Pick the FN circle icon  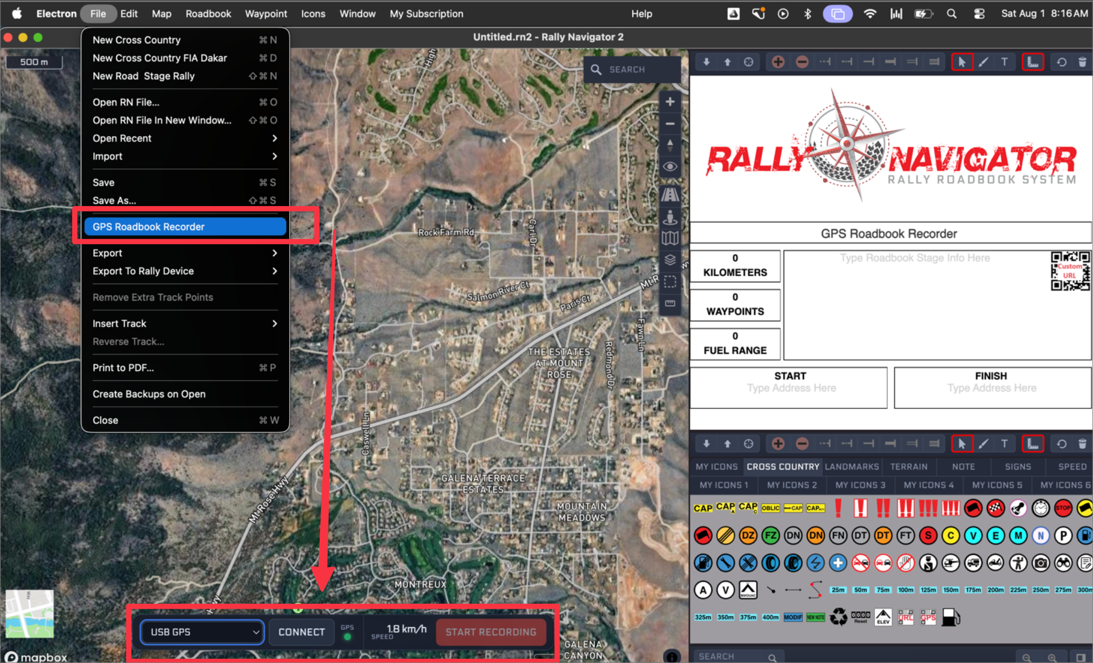(838, 535)
